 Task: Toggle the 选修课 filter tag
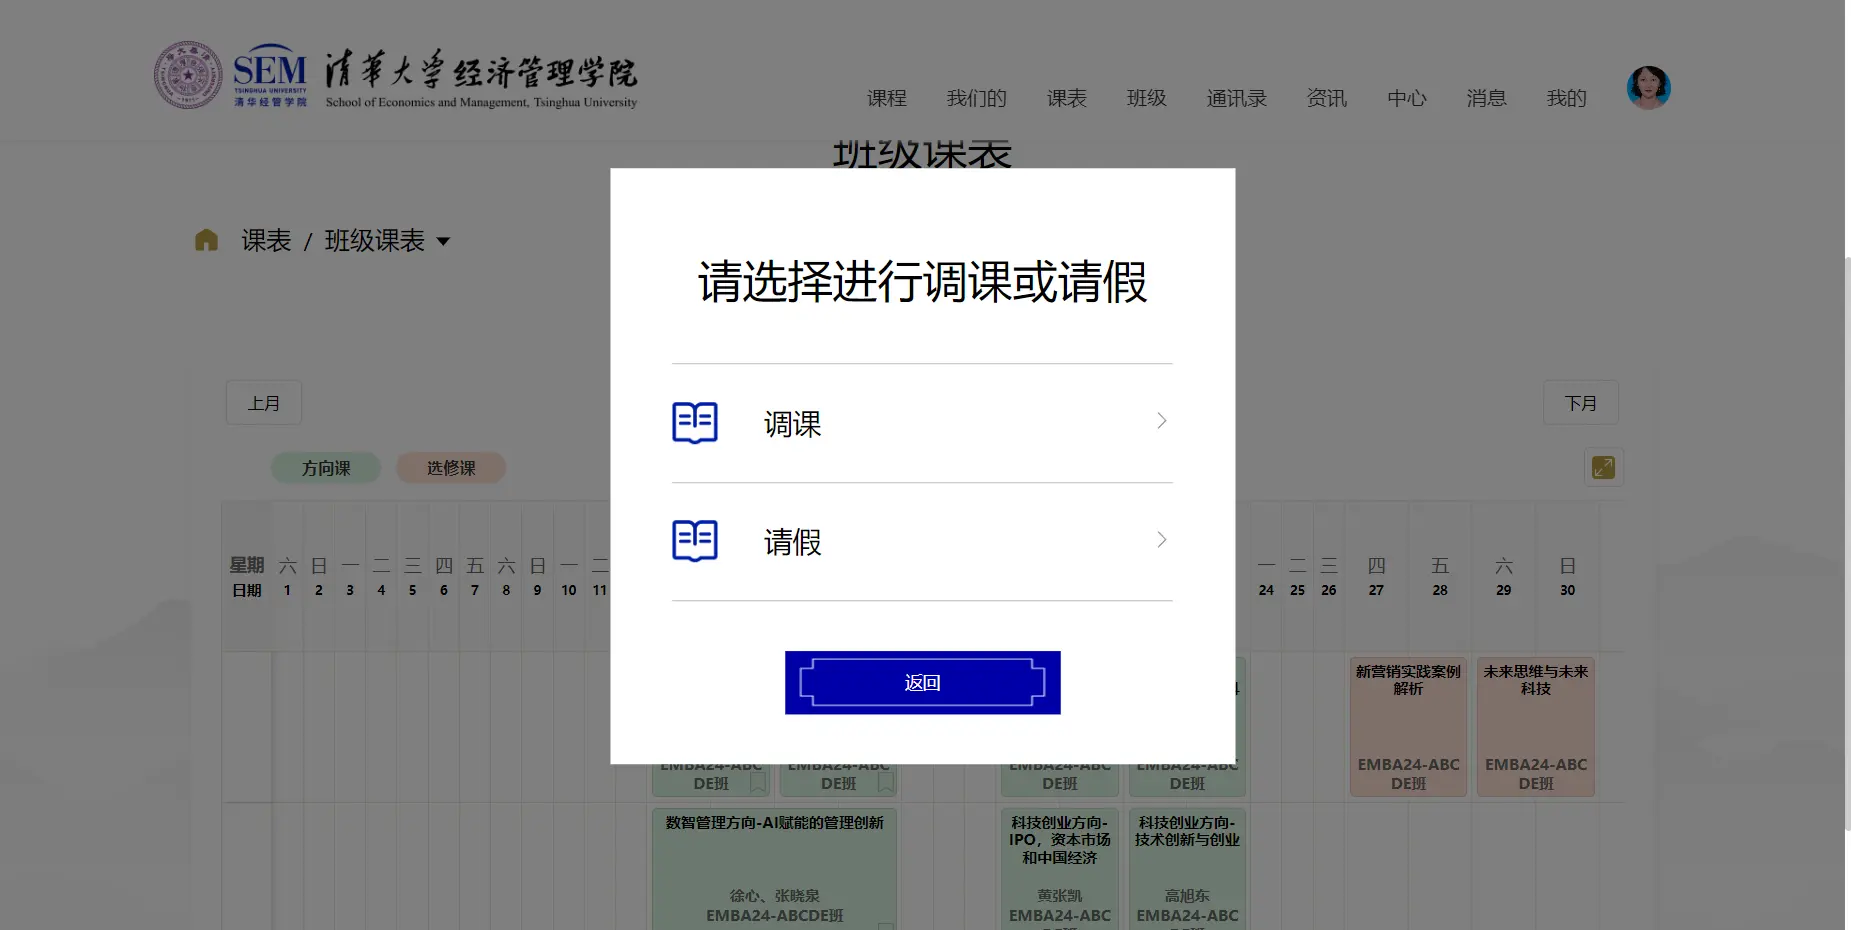451,468
